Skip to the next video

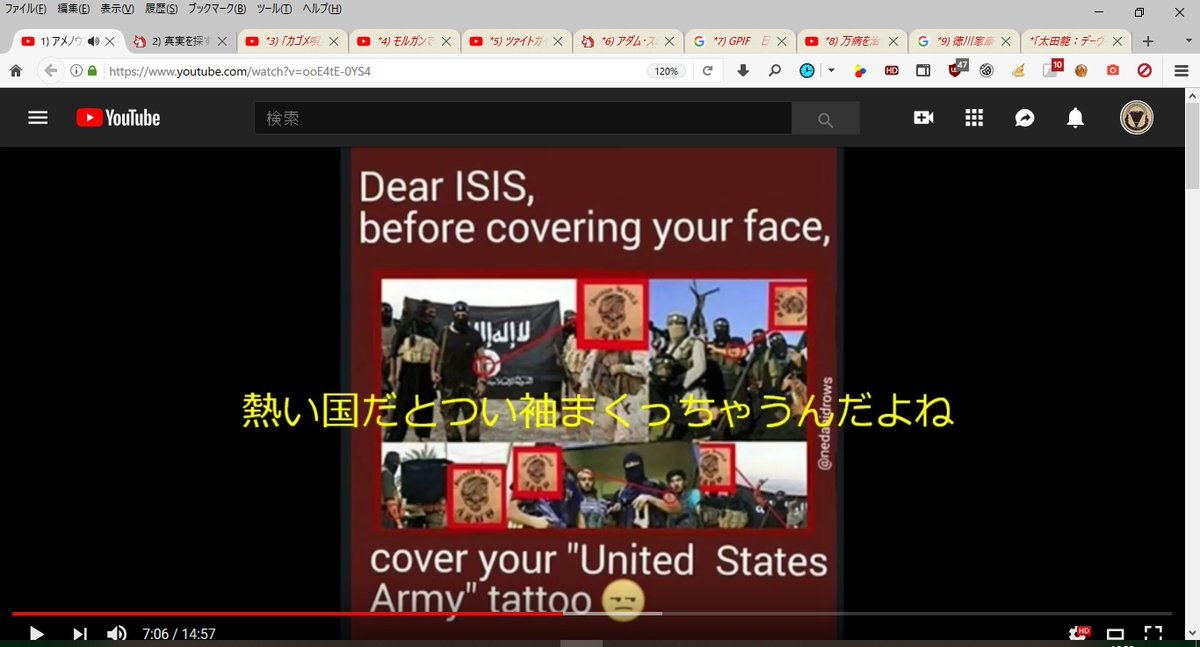click(x=80, y=634)
